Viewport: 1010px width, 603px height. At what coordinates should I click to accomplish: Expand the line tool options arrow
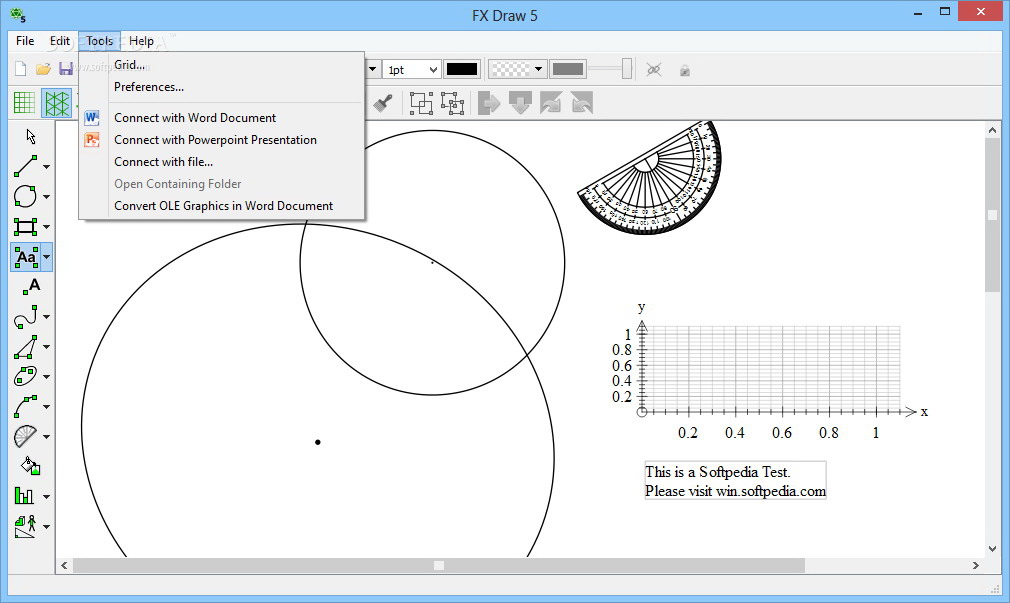pos(46,167)
